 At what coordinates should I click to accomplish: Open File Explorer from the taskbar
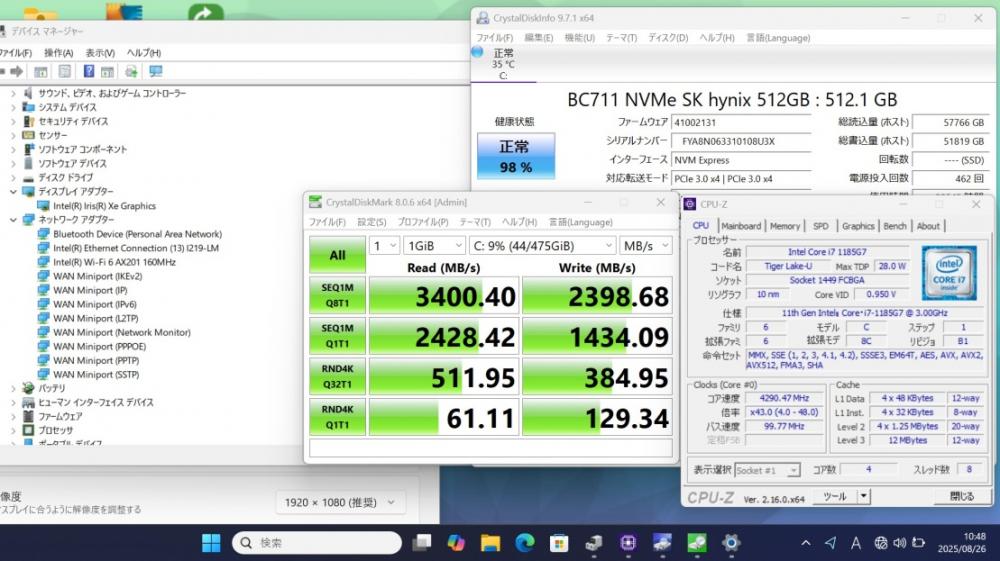(x=490, y=543)
